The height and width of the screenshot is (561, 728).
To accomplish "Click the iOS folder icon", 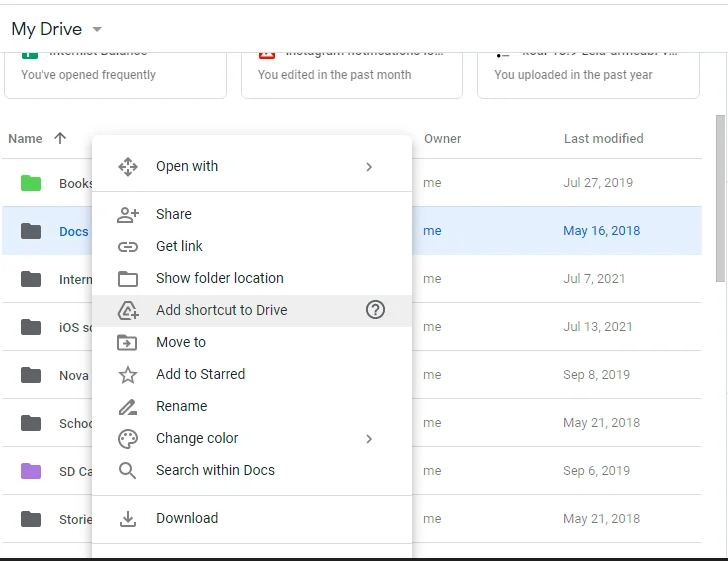I will coord(31,327).
